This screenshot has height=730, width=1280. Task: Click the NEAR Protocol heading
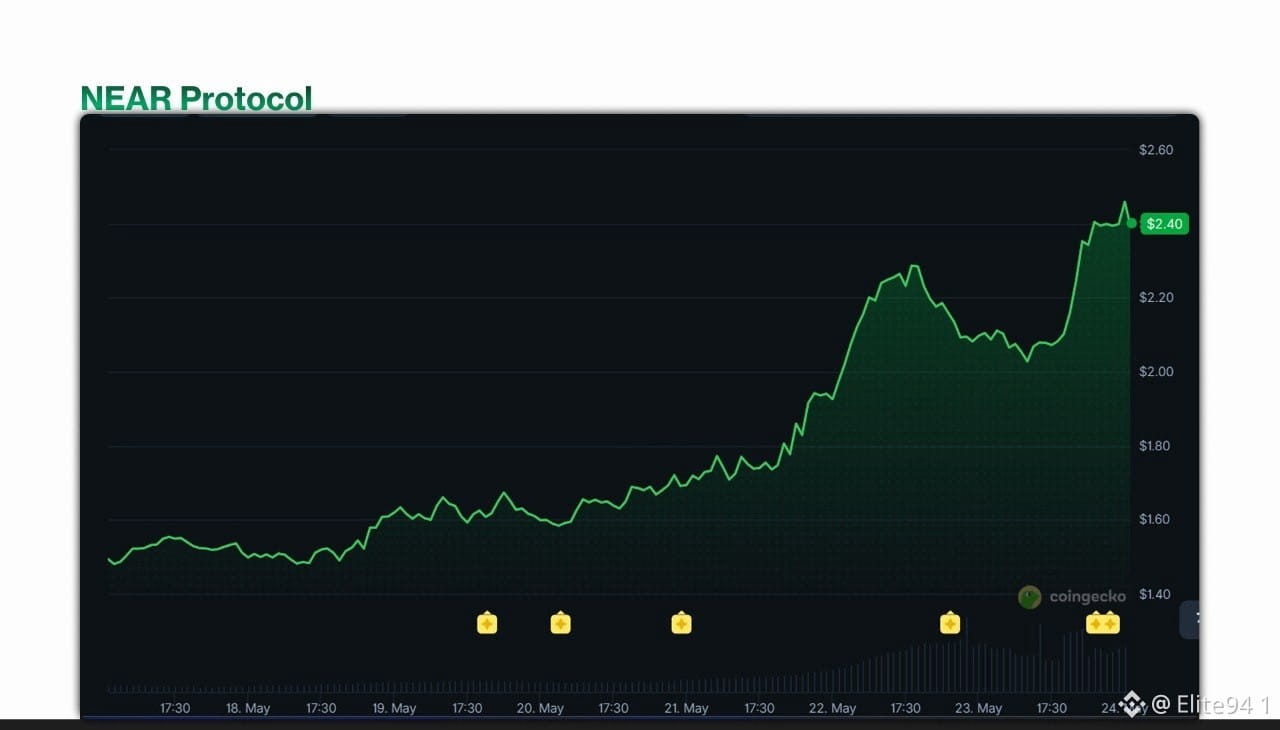[196, 98]
